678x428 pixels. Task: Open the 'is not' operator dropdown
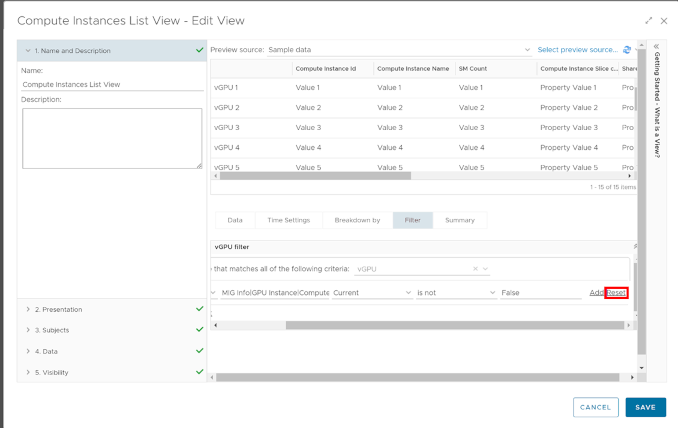455,292
